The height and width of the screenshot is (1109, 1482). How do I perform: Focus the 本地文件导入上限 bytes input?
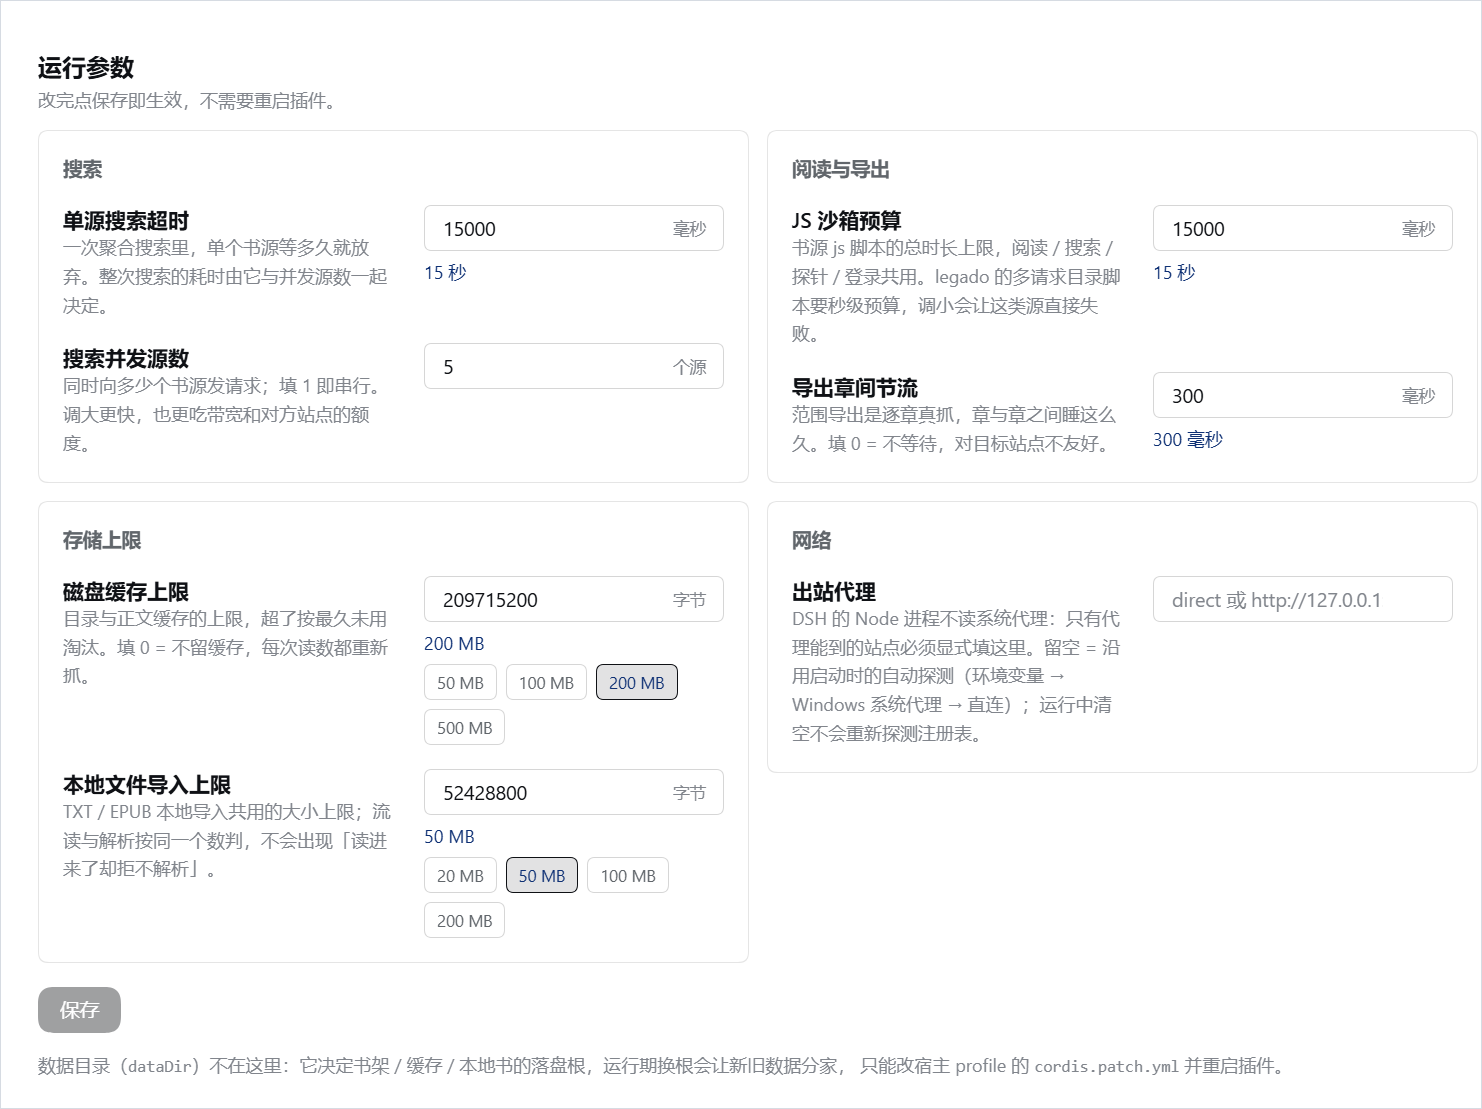[x=573, y=793]
